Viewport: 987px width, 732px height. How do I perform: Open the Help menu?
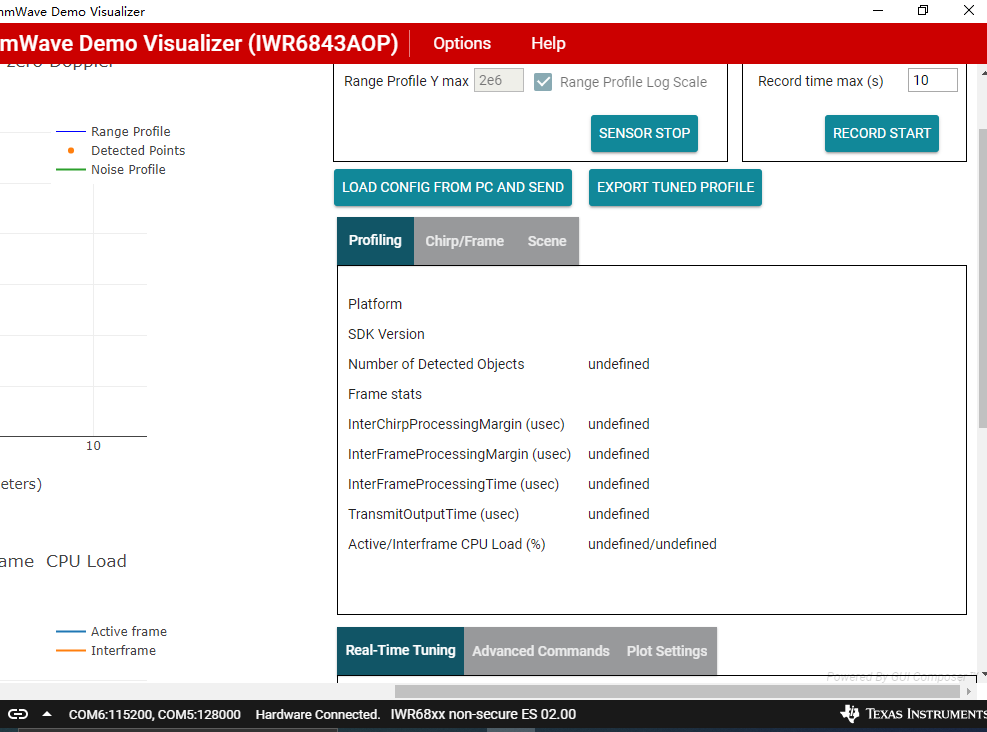tap(548, 43)
